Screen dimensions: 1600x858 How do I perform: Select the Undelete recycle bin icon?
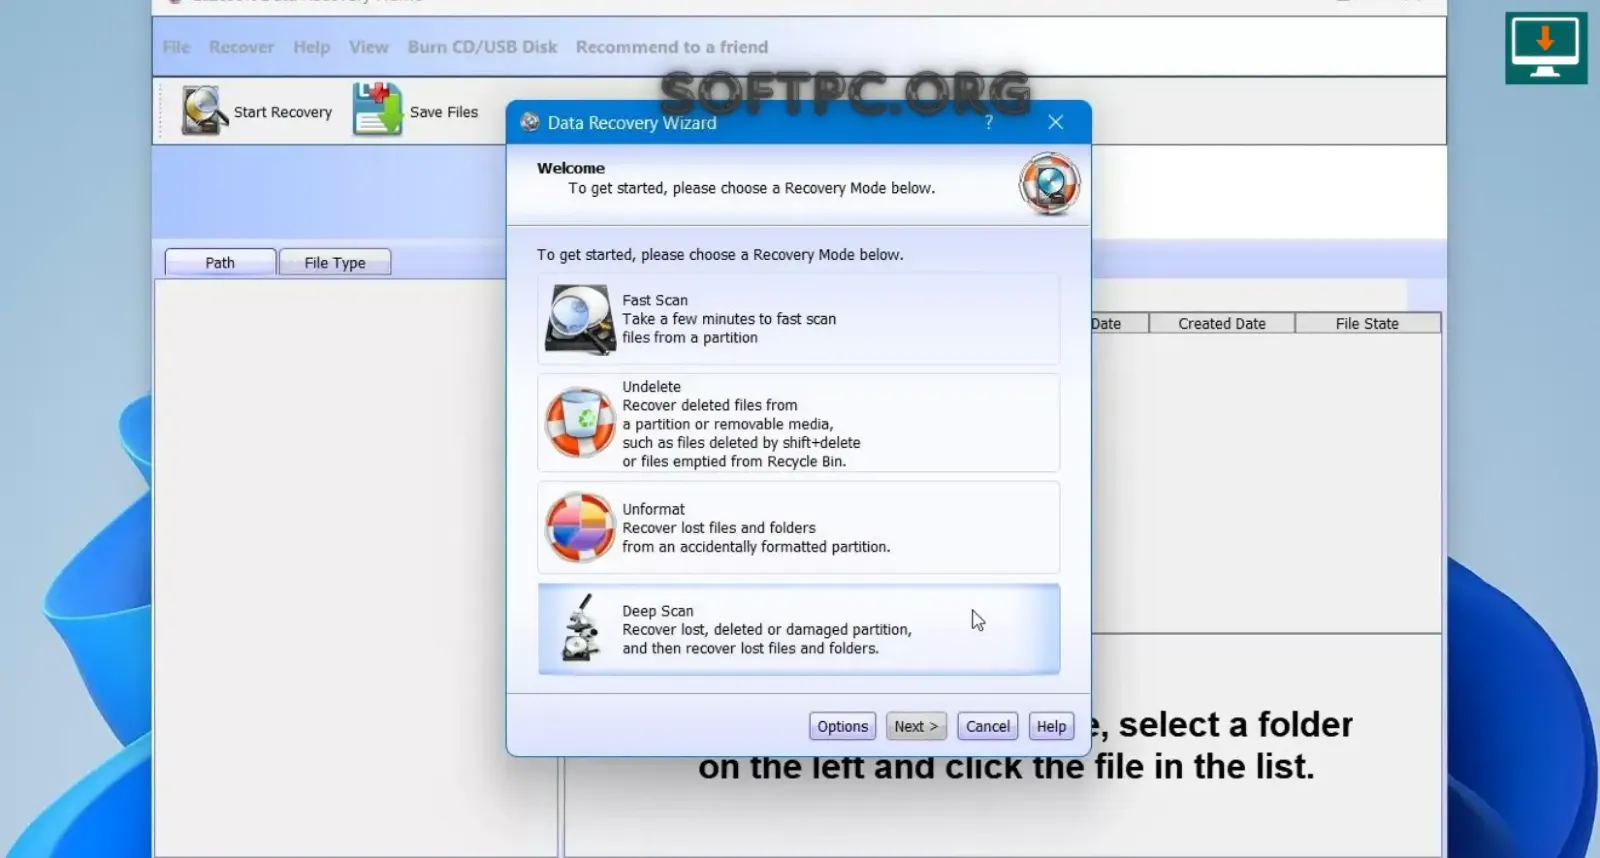click(579, 422)
